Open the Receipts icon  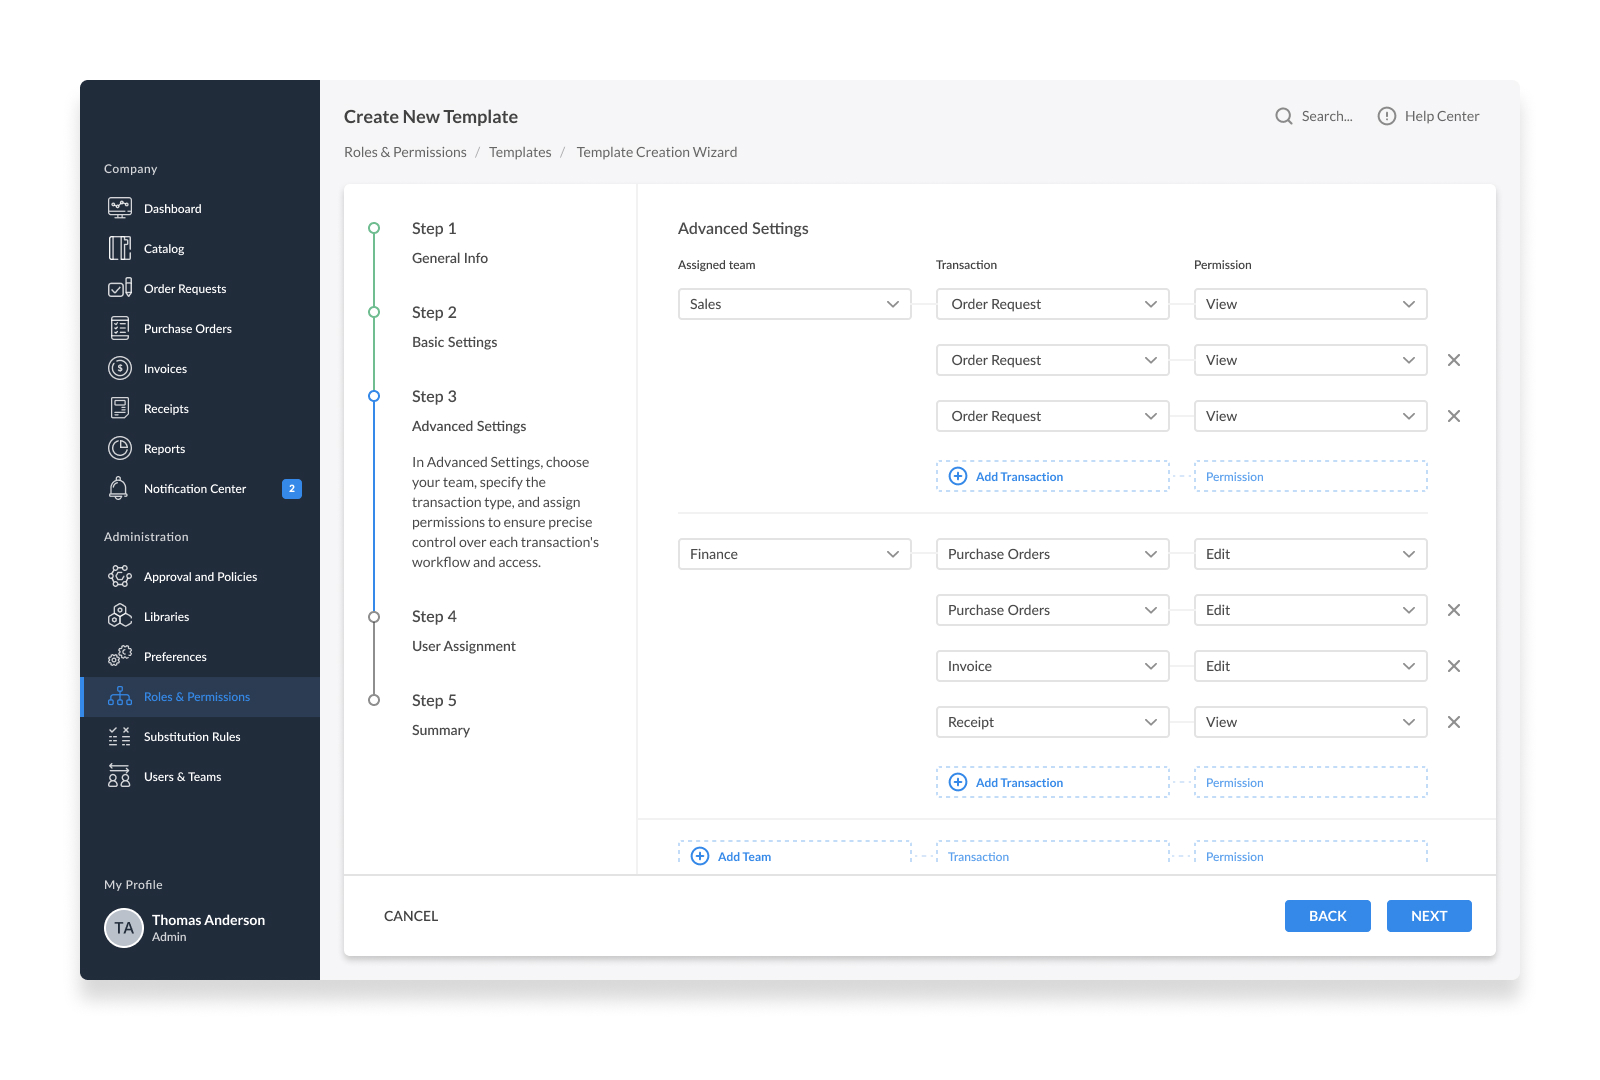120,408
